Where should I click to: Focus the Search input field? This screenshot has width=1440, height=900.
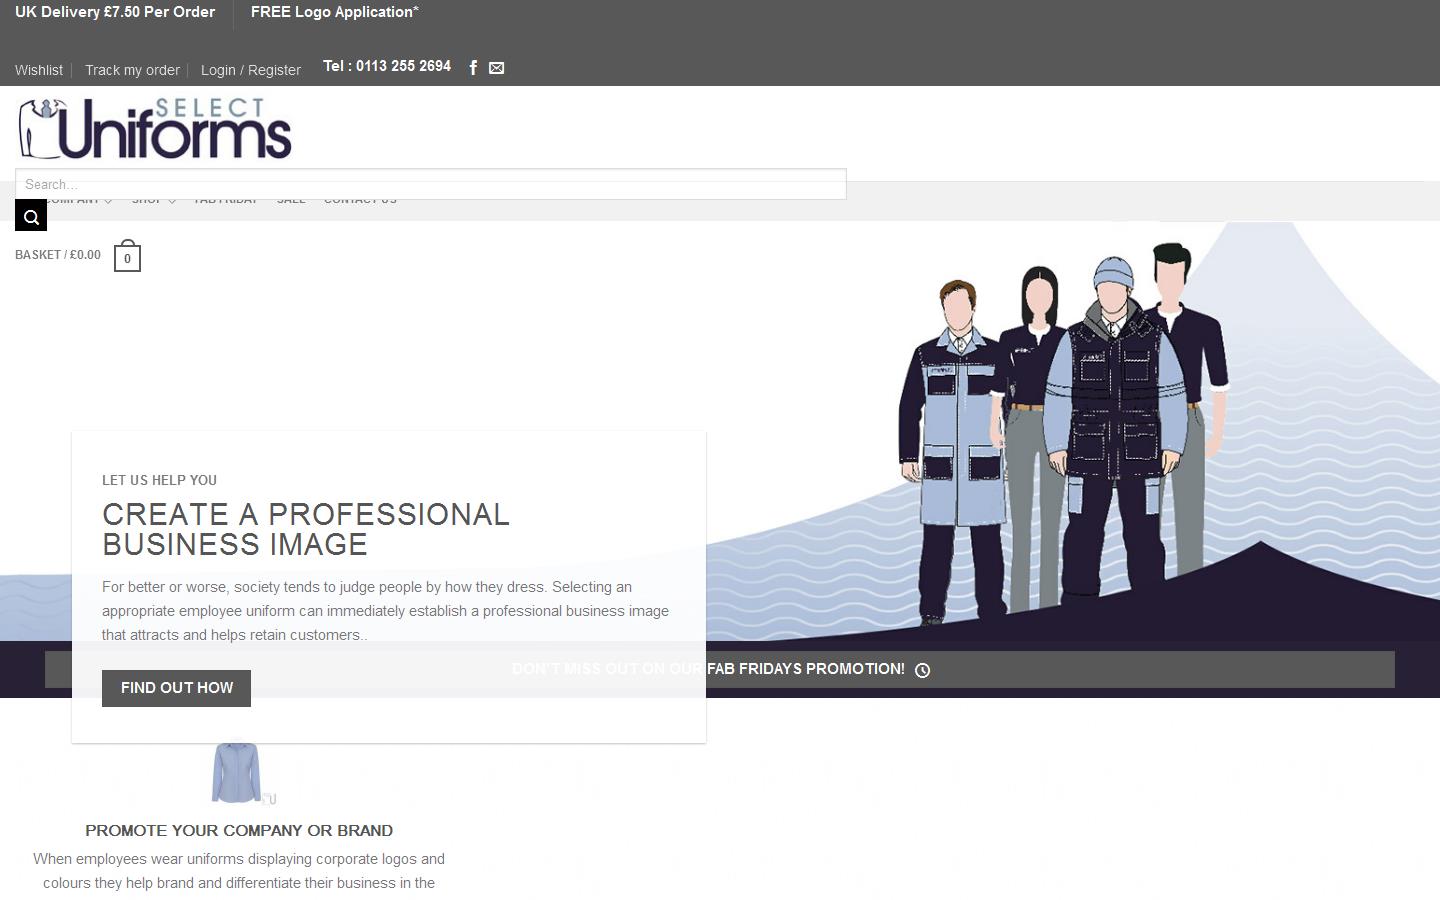[430, 184]
